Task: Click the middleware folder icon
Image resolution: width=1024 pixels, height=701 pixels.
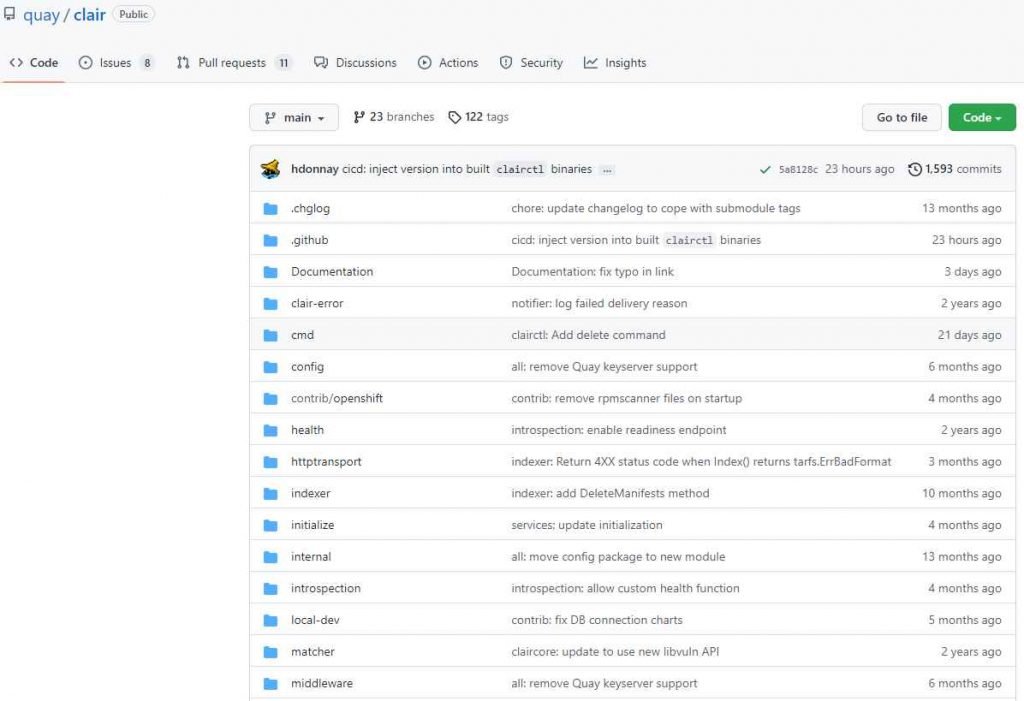Action: point(270,684)
